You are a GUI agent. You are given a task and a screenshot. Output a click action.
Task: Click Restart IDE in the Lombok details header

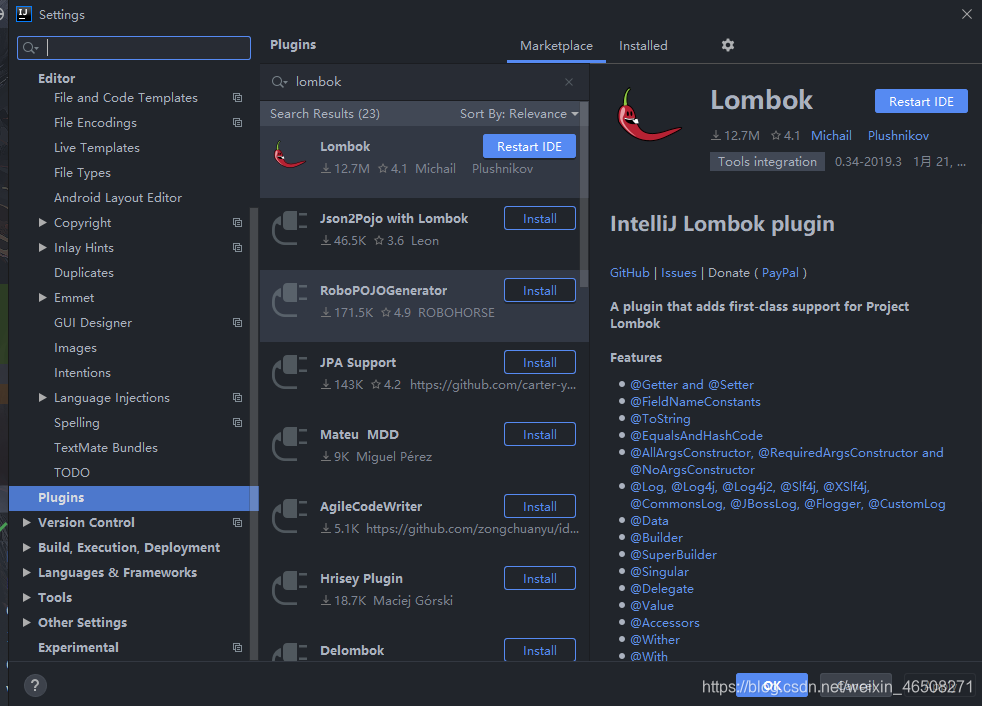pyautogui.click(x=921, y=101)
